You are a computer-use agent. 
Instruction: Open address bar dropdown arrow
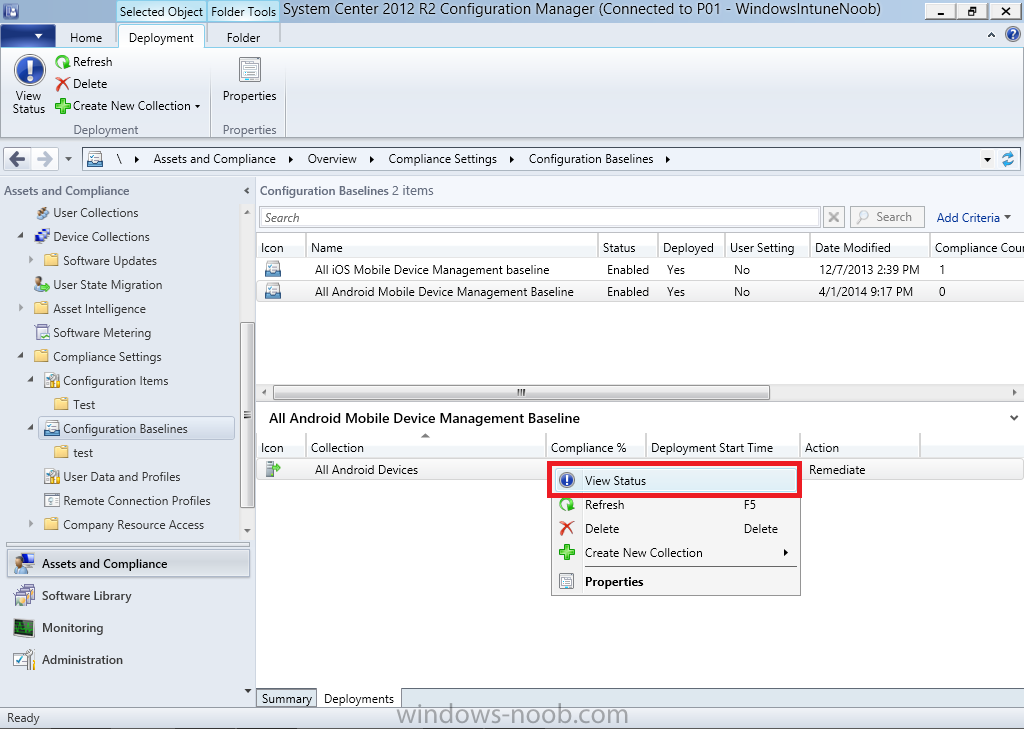pyautogui.click(x=987, y=159)
